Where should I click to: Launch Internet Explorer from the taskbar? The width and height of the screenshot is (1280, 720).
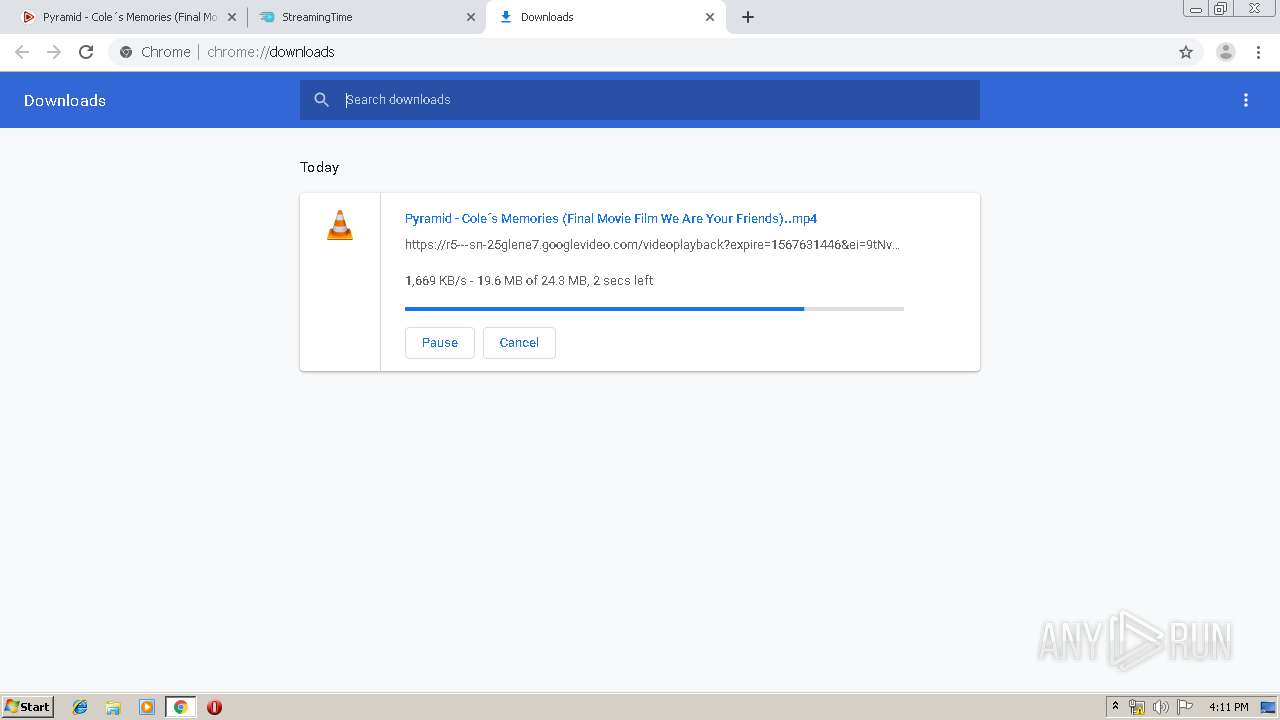80,707
